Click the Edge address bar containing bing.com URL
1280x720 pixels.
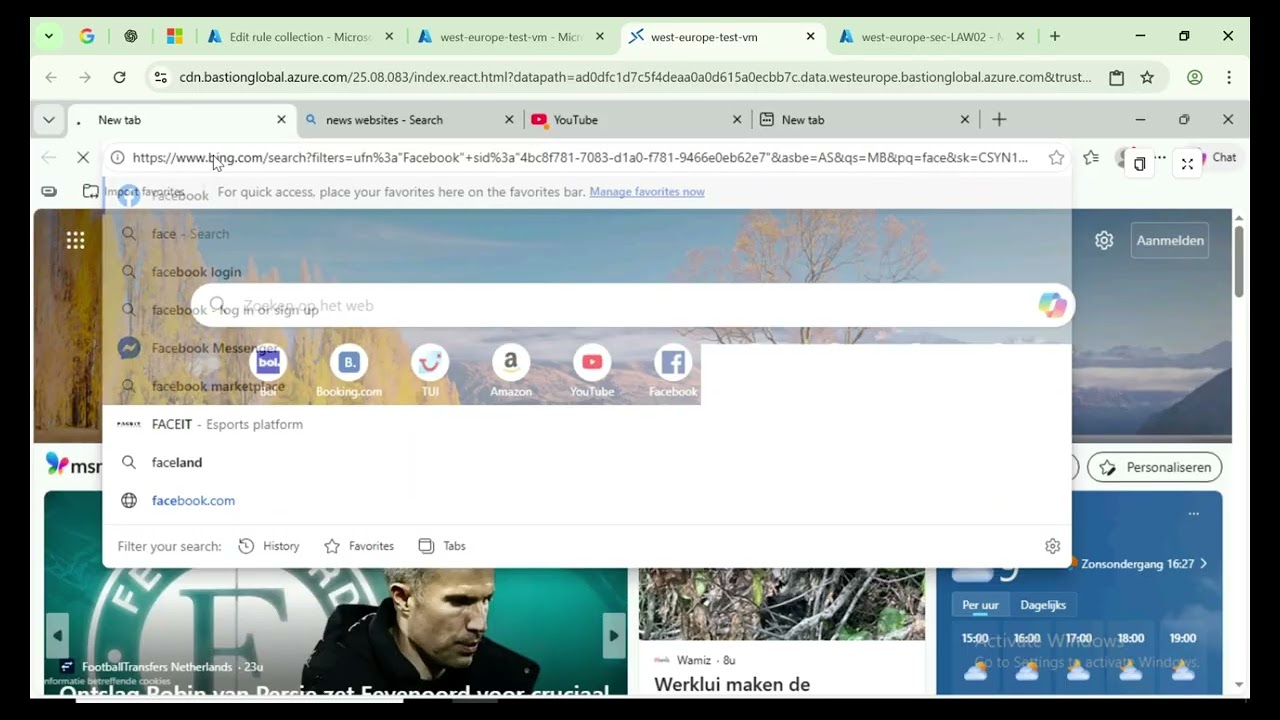click(x=580, y=157)
